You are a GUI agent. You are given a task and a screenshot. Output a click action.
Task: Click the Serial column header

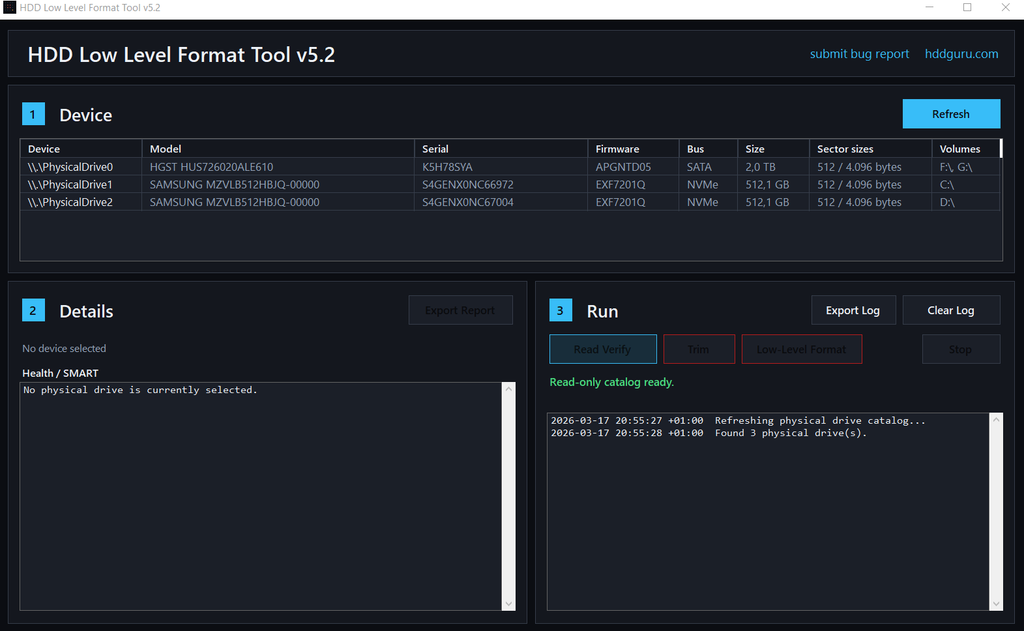501,149
